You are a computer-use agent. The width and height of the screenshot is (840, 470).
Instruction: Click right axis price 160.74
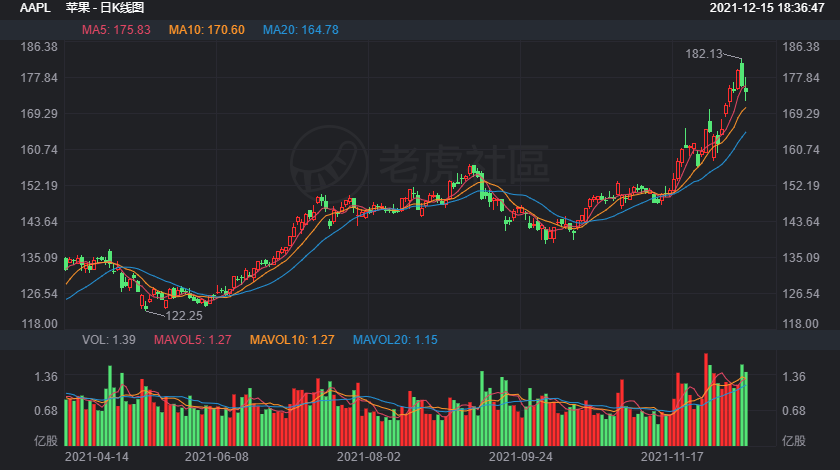pos(801,150)
